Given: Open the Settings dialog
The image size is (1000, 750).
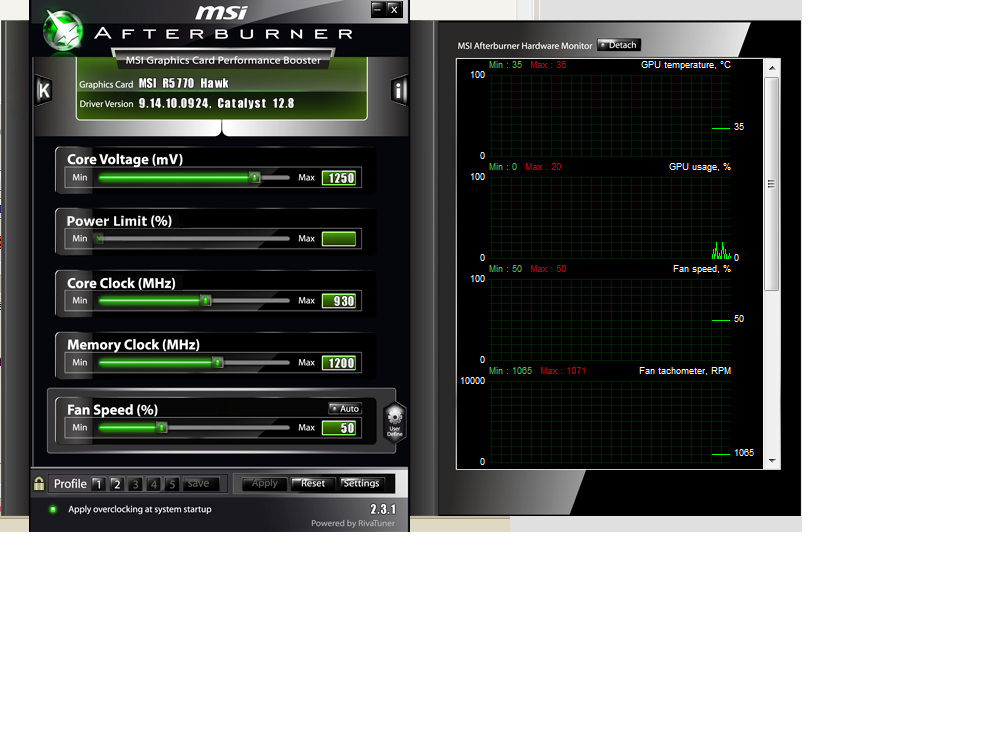Looking at the screenshot, I should [362, 484].
